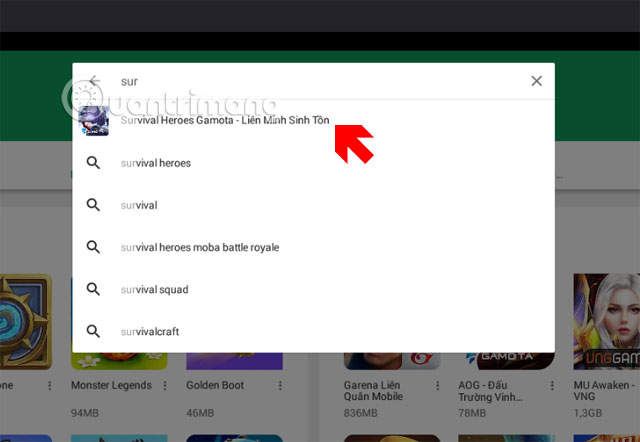Viewport: 640px width, 442px height.
Task: Click the MU Awaken game thumbnail
Action: tap(607, 322)
